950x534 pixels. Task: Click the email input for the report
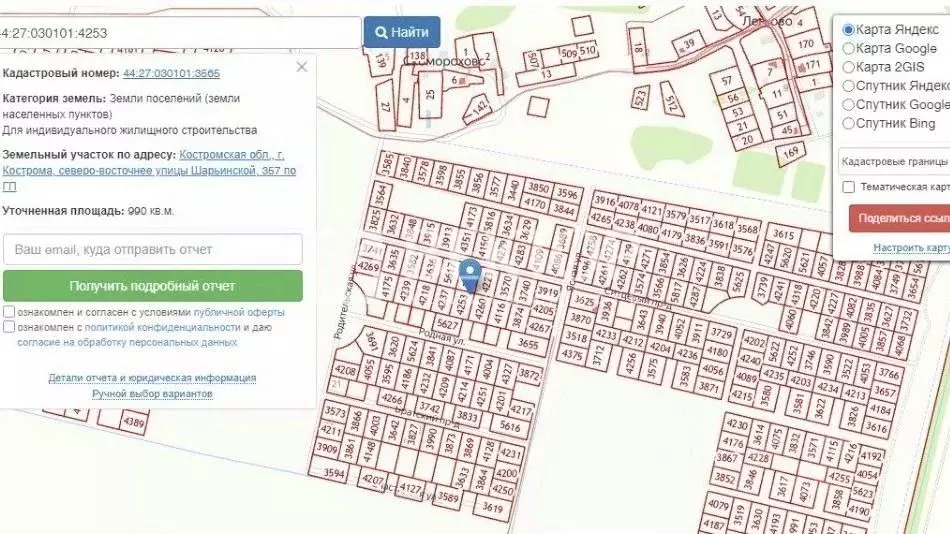tap(153, 249)
